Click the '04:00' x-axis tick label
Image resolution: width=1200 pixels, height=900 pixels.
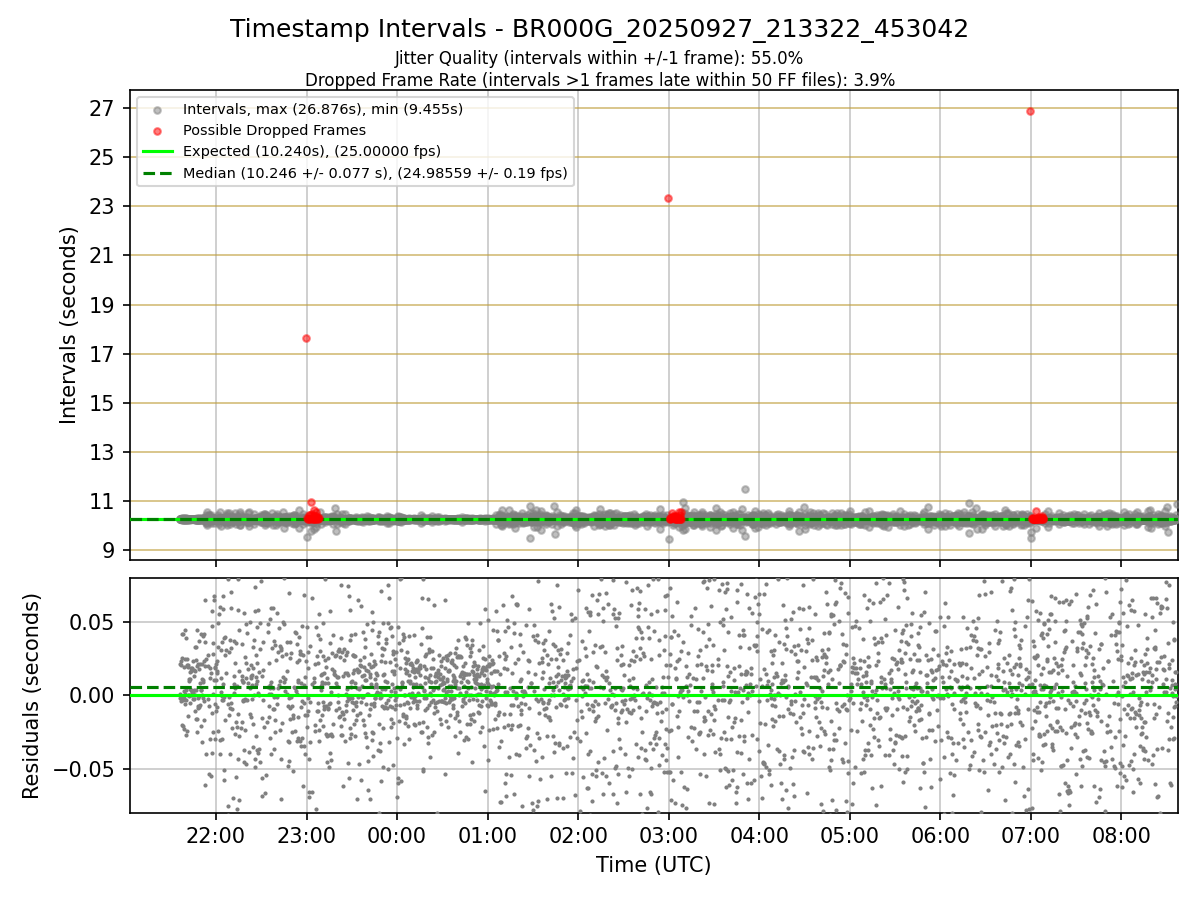tap(759, 835)
